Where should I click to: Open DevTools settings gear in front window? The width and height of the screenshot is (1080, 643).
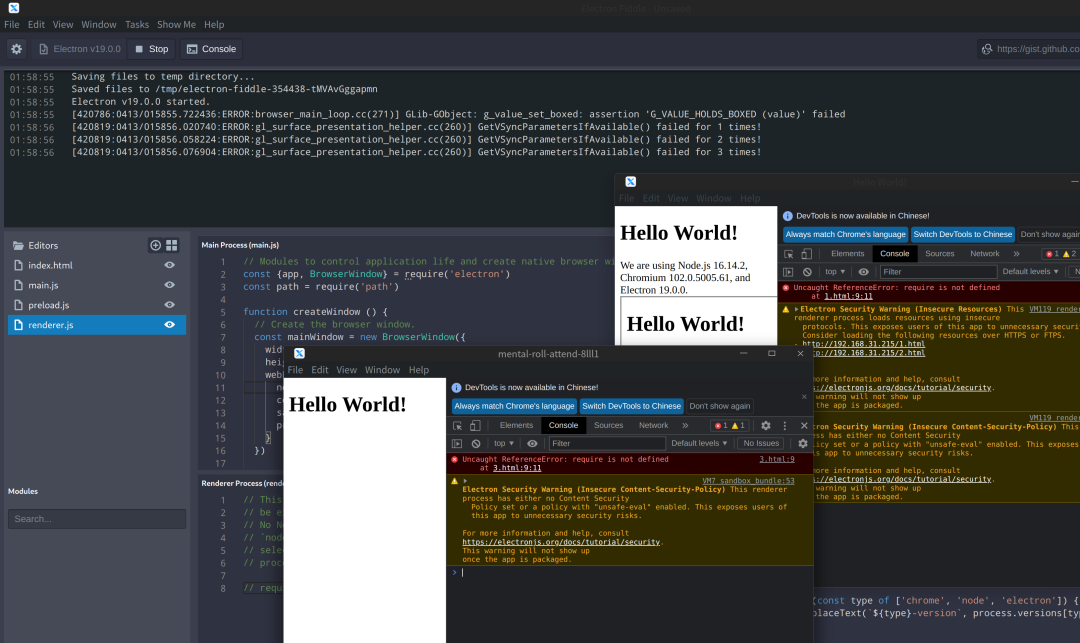pyautogui.click(x=765, y=425)
